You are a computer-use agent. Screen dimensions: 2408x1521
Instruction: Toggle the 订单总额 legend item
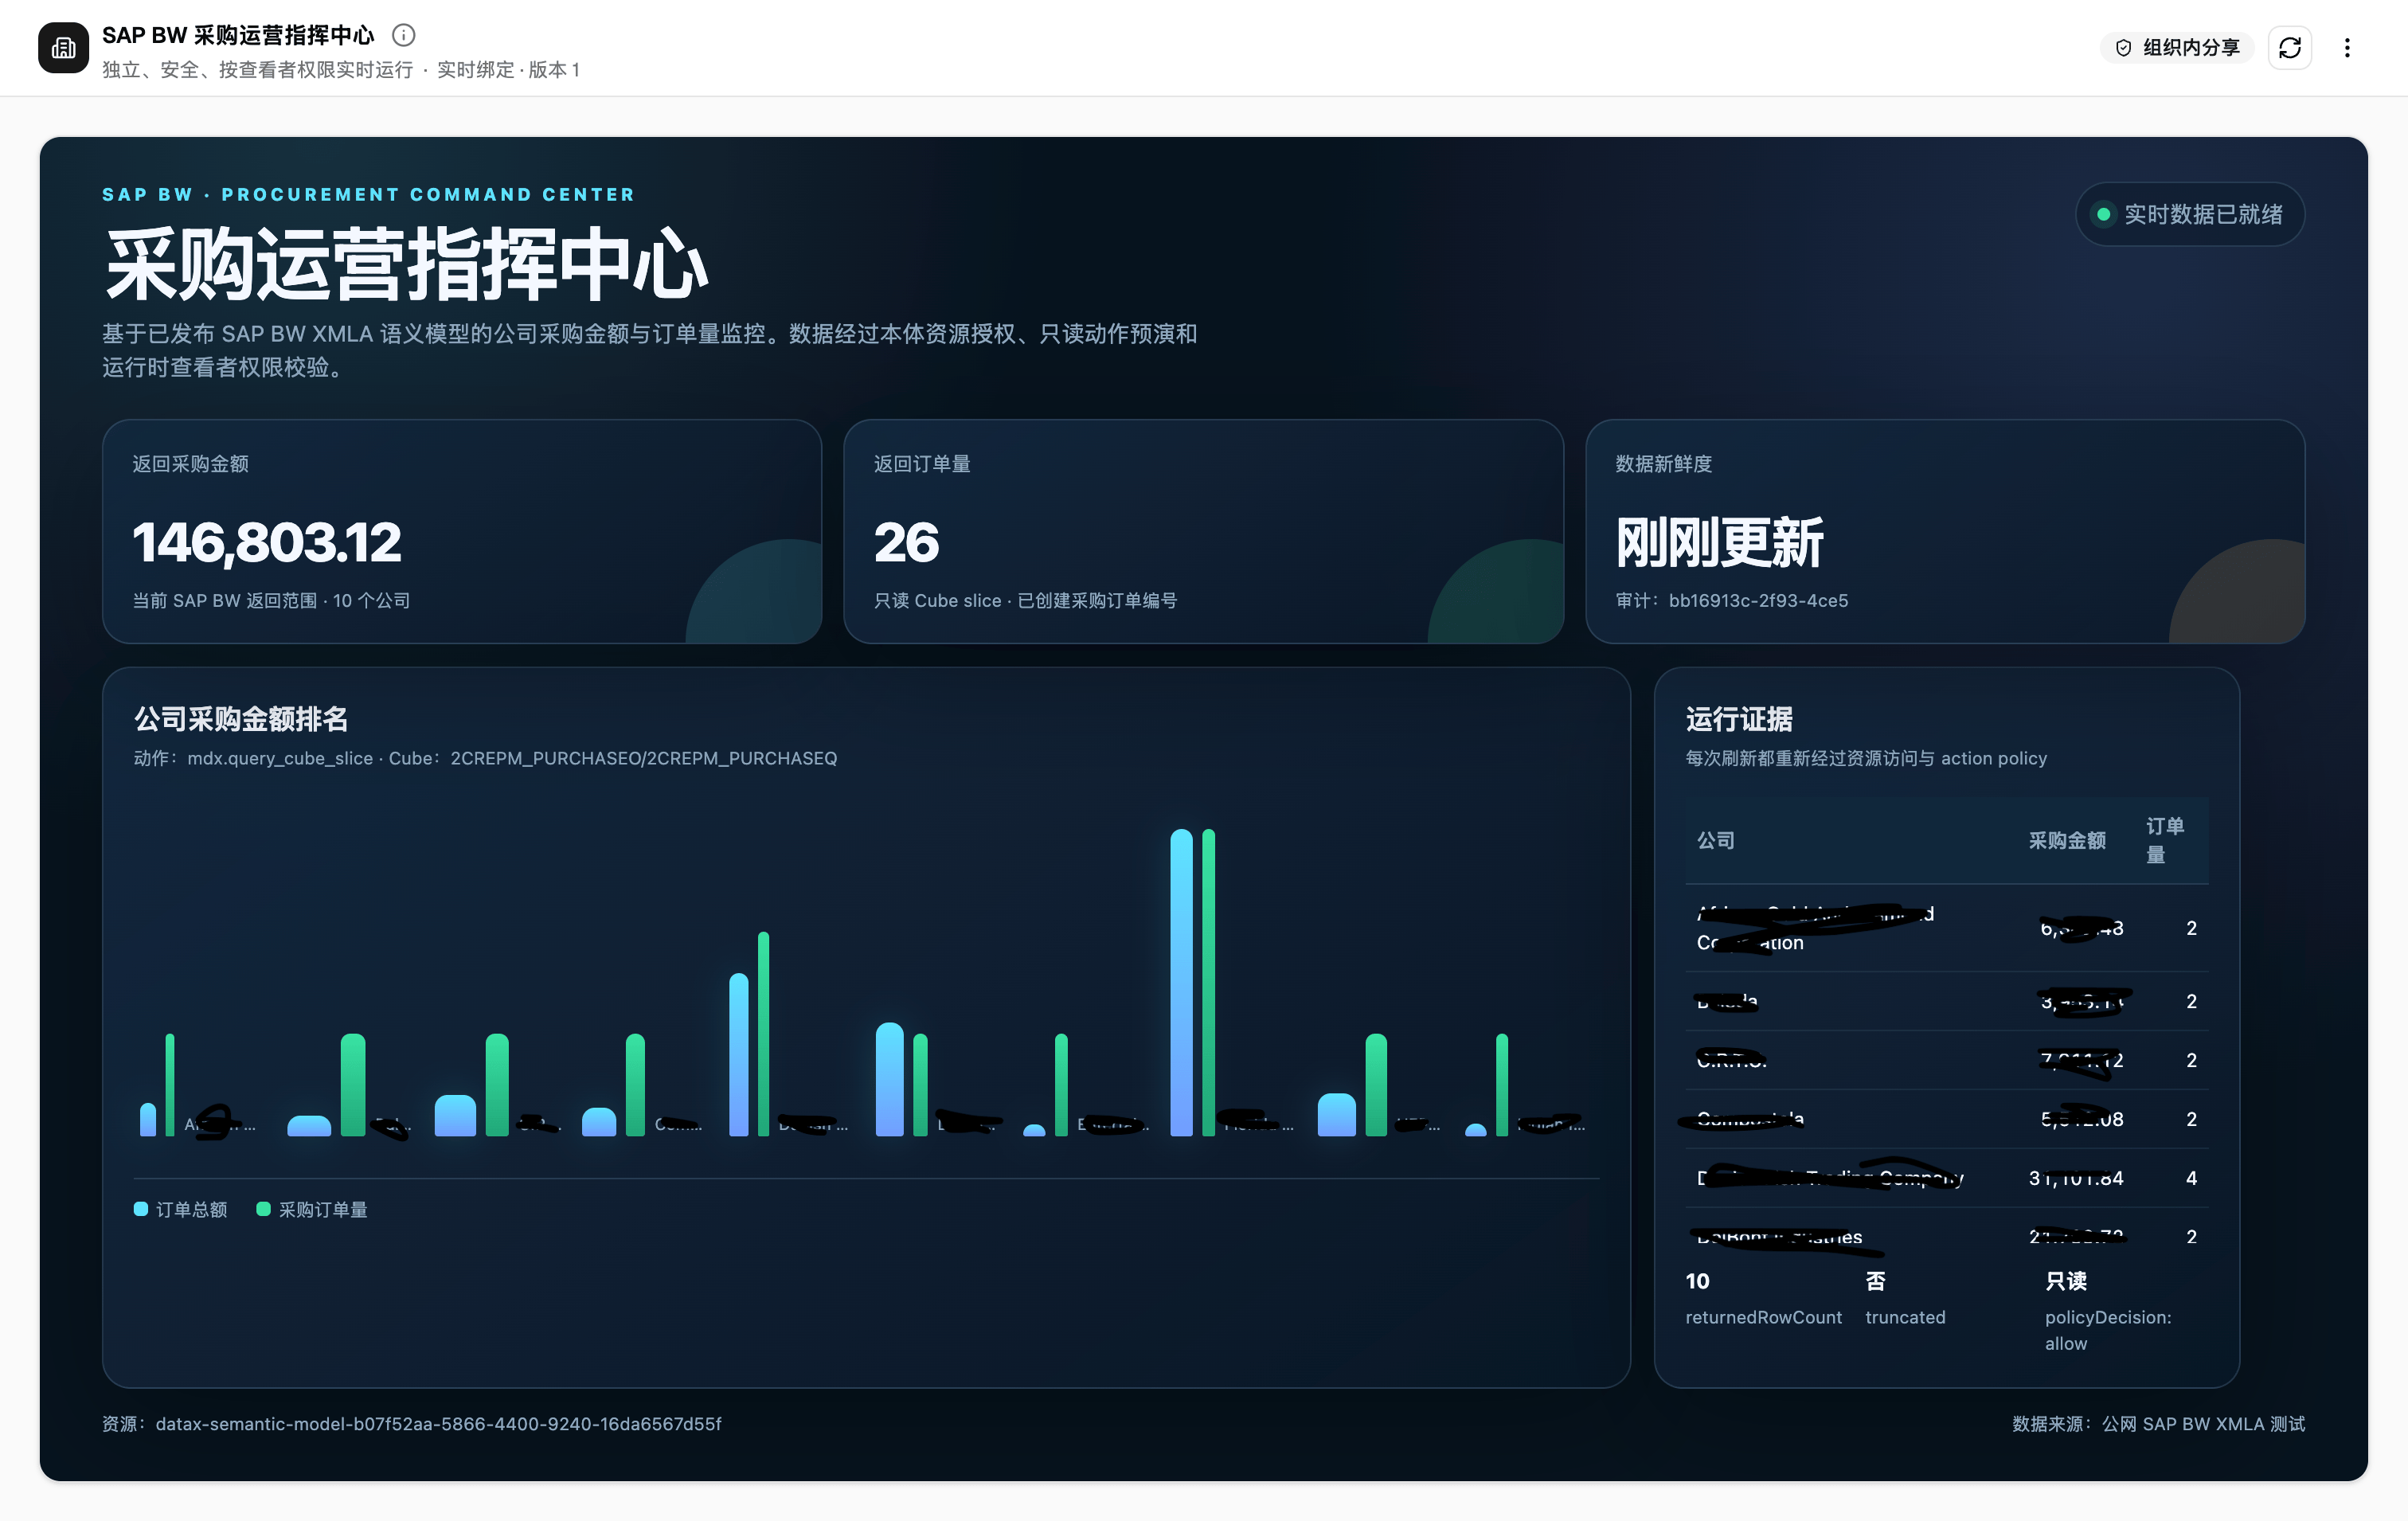[181, 1209]
